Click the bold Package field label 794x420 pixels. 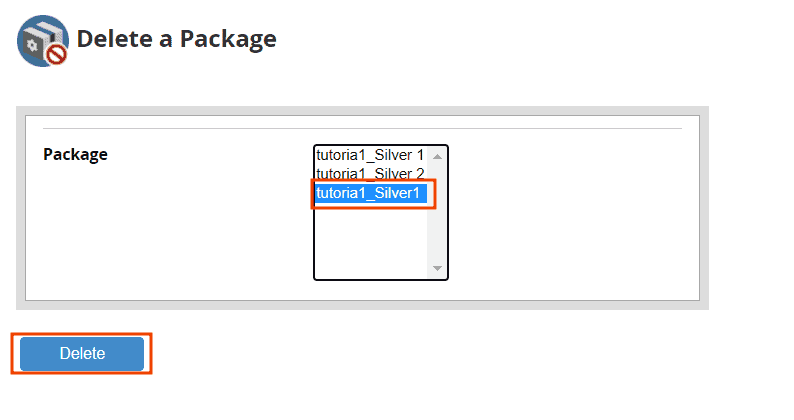(x=75, y=154)
